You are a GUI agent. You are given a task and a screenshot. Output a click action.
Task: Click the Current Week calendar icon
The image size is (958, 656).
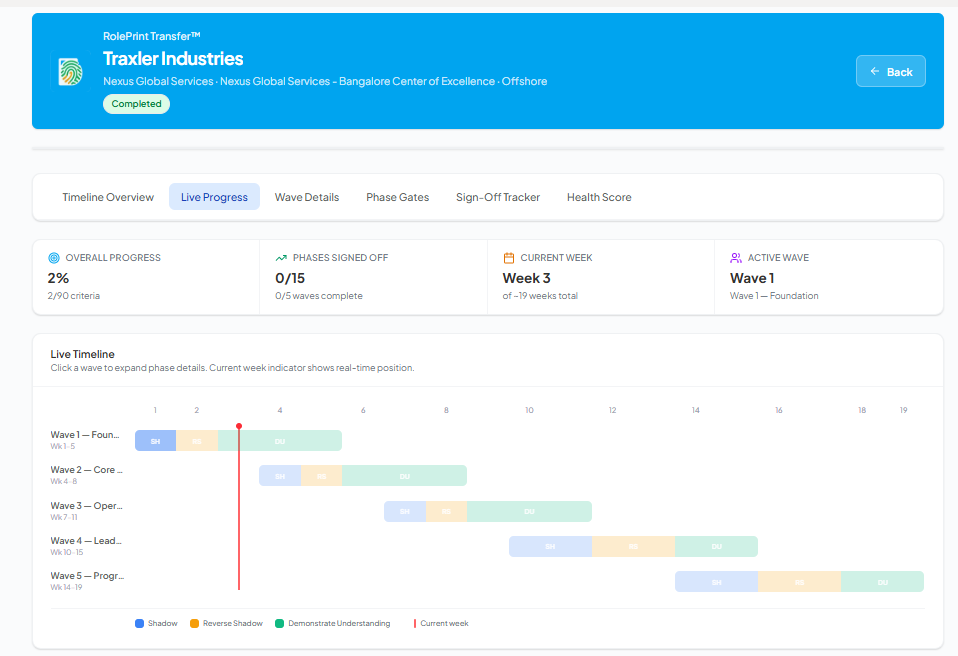[509, 258]
